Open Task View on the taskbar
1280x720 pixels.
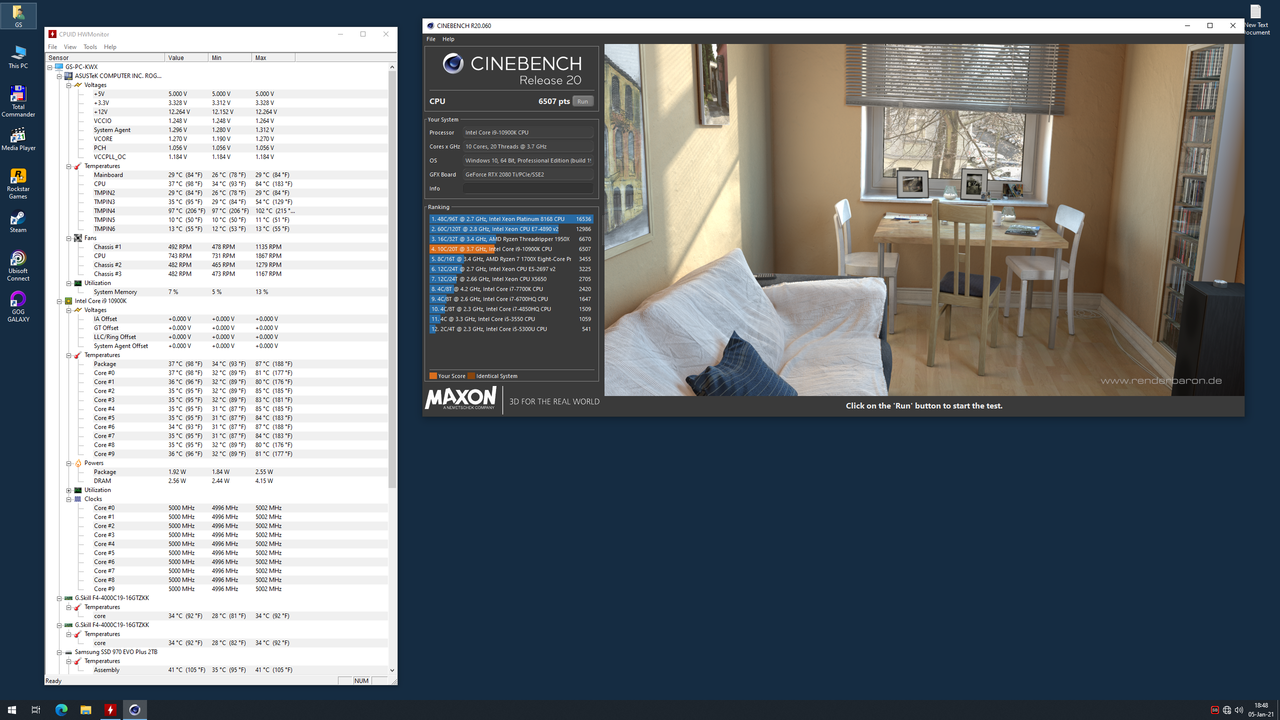tap(36, 710)
